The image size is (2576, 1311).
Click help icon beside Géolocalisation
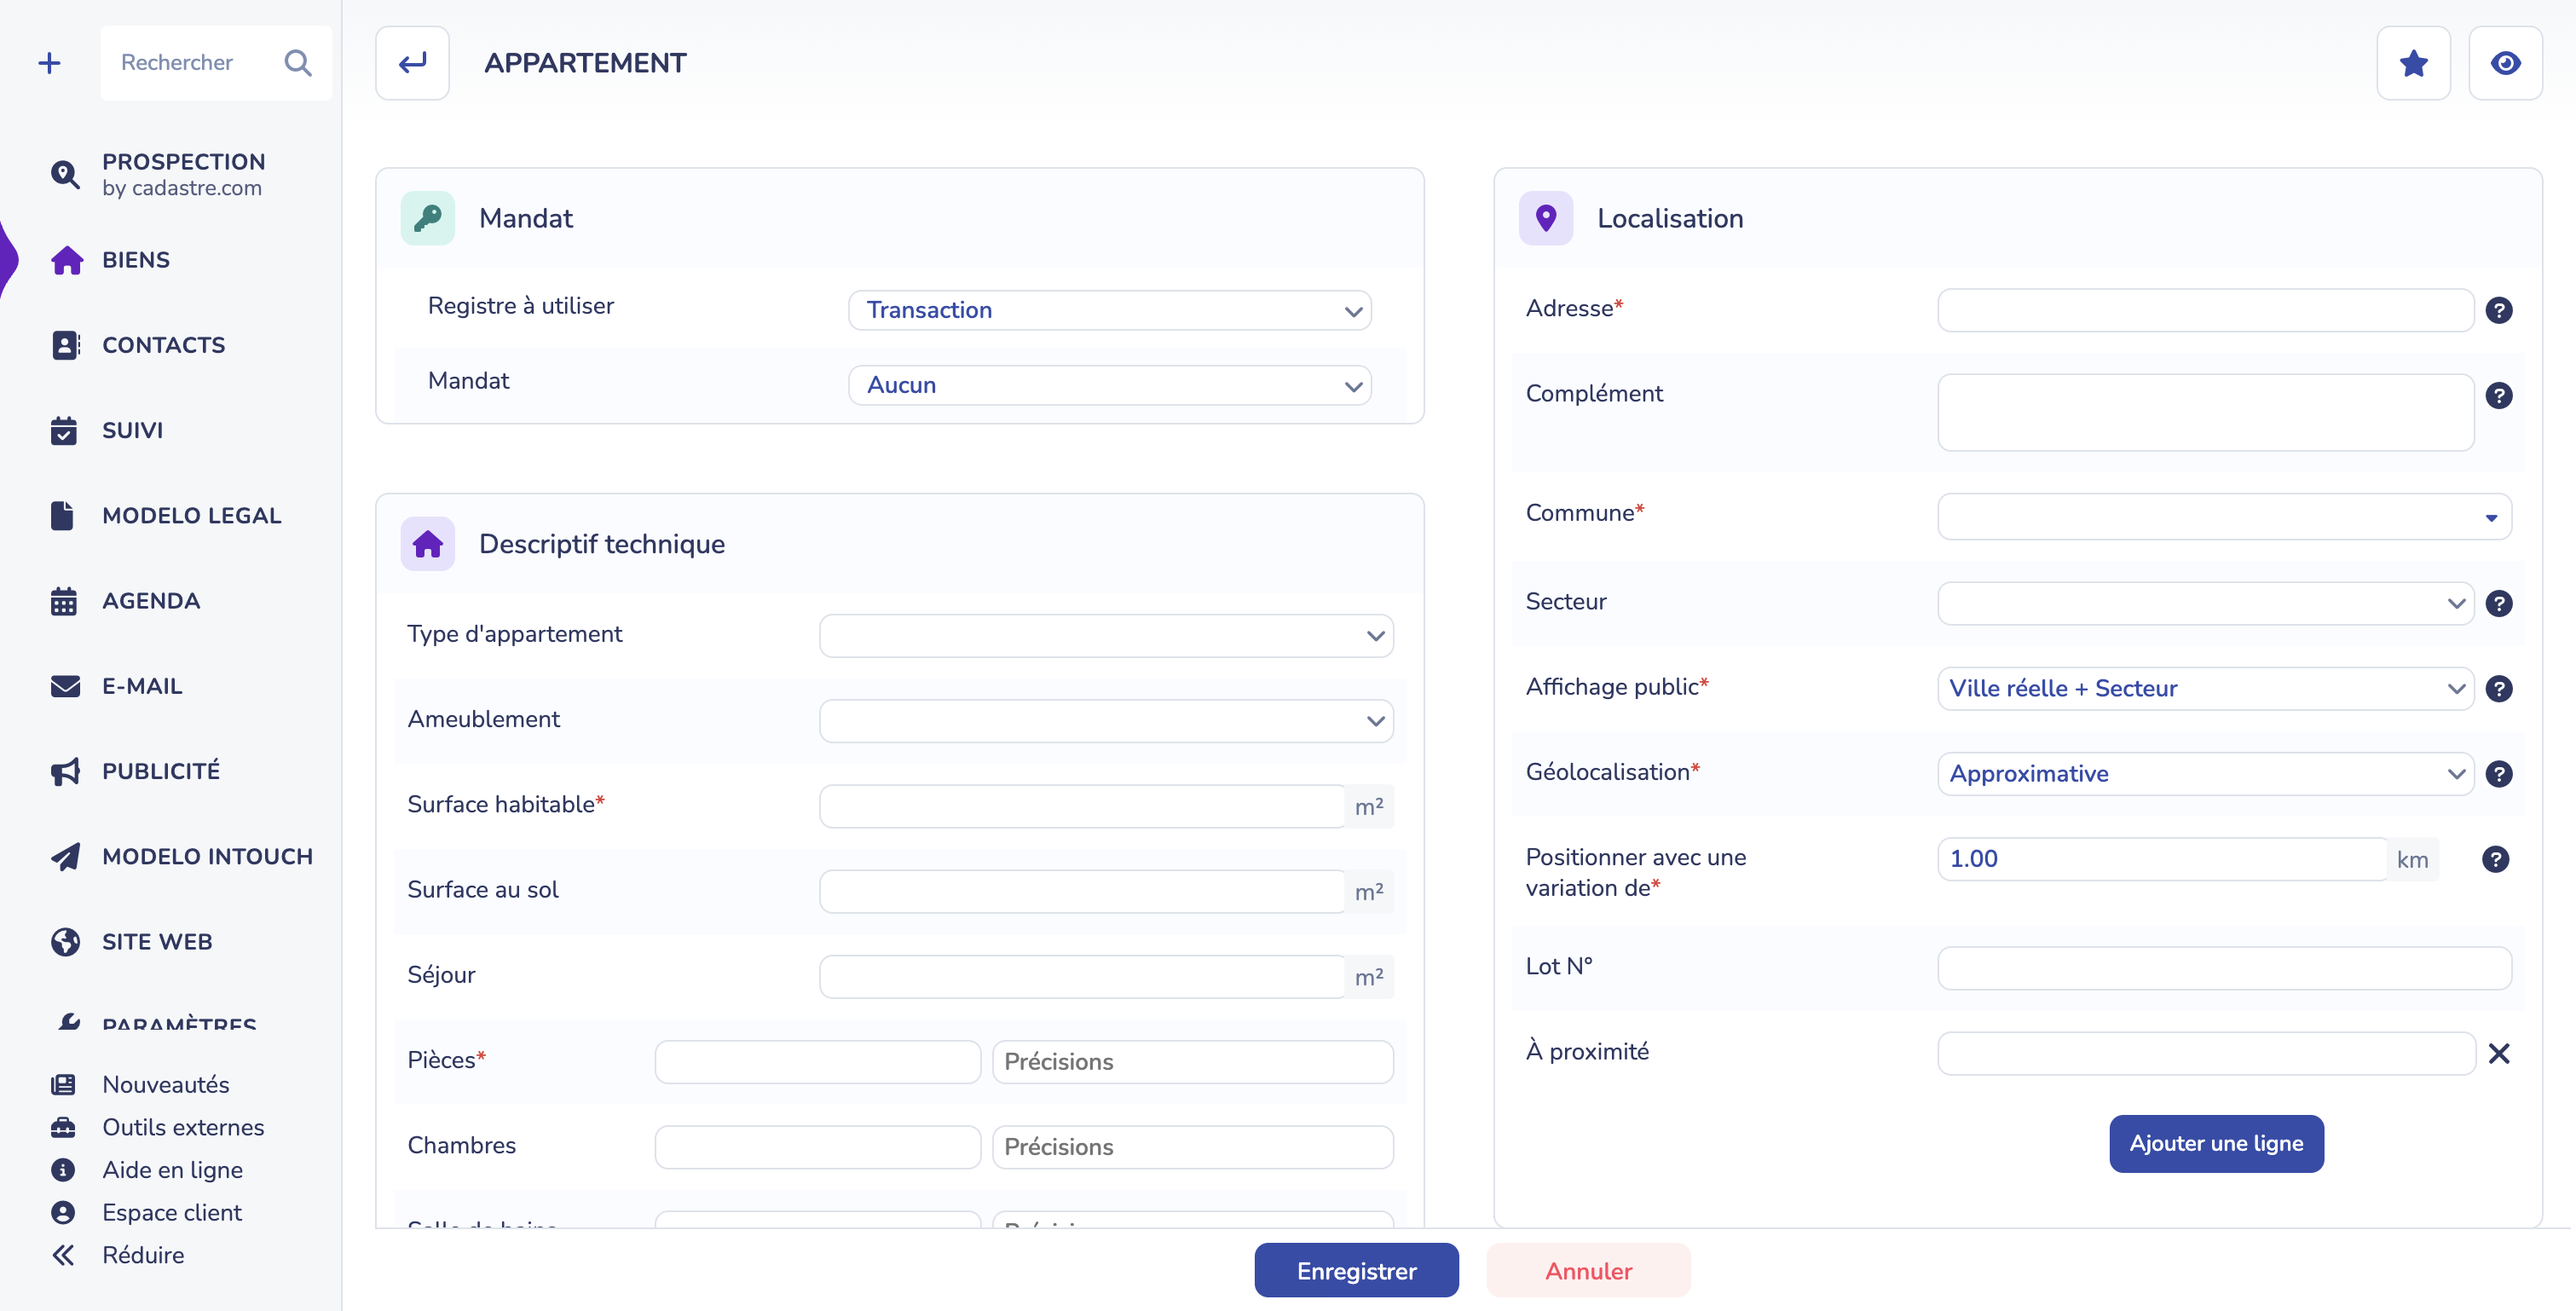(x=2498, y=774)
